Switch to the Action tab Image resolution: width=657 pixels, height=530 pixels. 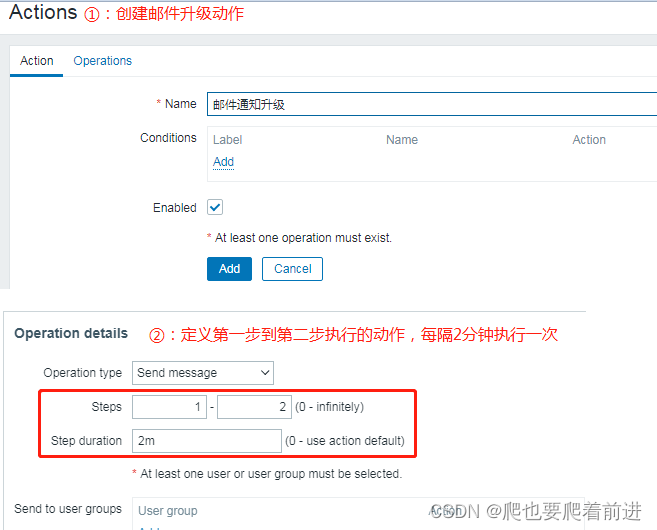coord(37,61)
